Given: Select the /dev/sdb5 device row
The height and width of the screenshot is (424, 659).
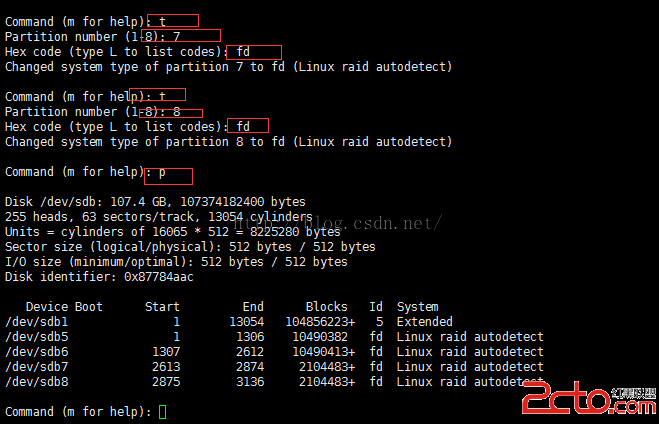Looking at the screenshot, I should tap(274, 337).
